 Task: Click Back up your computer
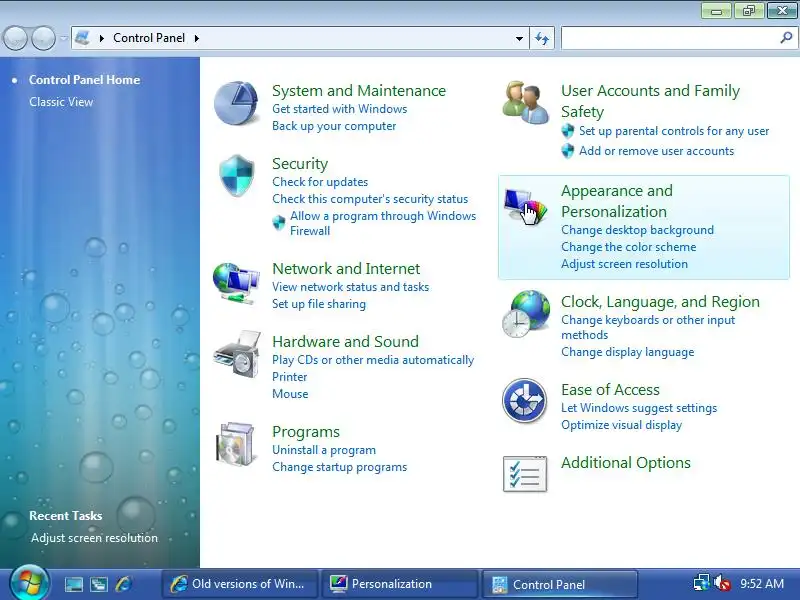coord(334,126)
